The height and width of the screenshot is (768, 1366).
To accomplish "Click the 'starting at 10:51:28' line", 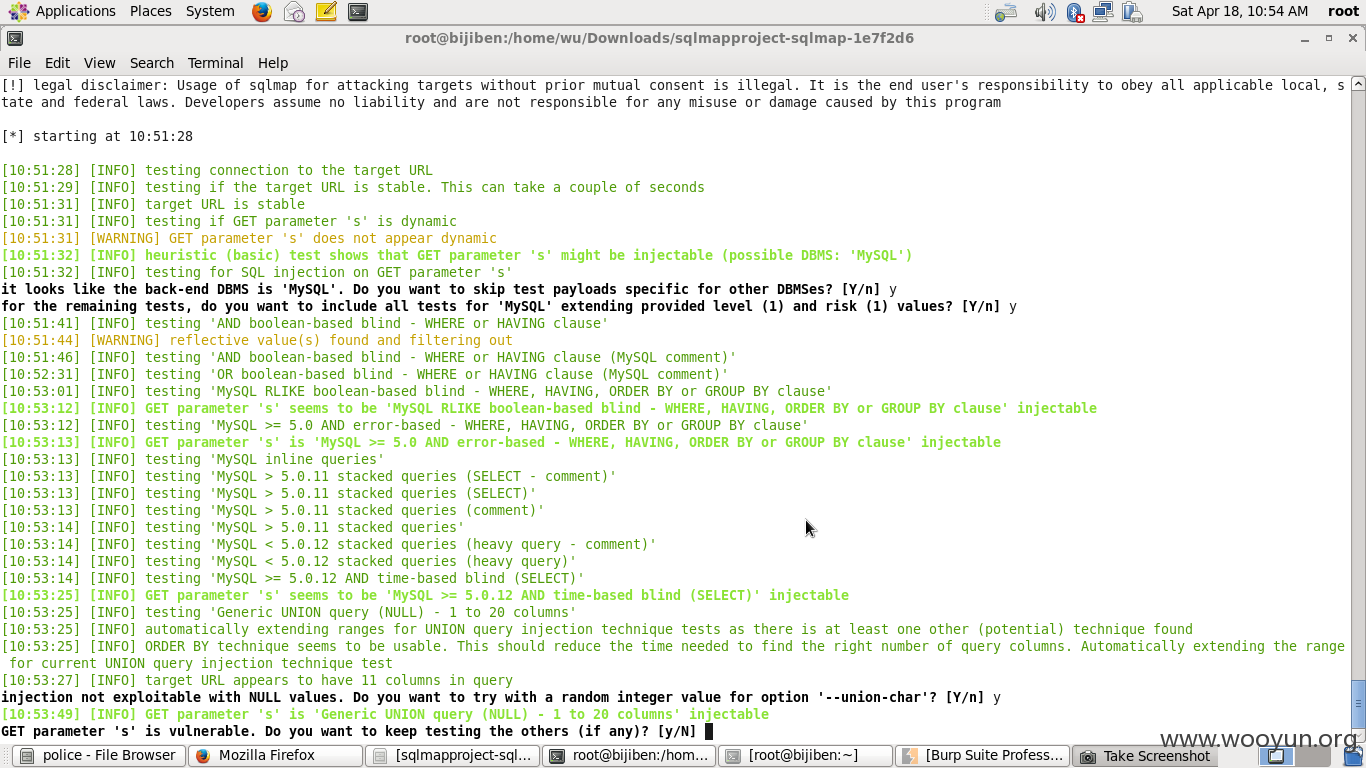I will 97,136.
